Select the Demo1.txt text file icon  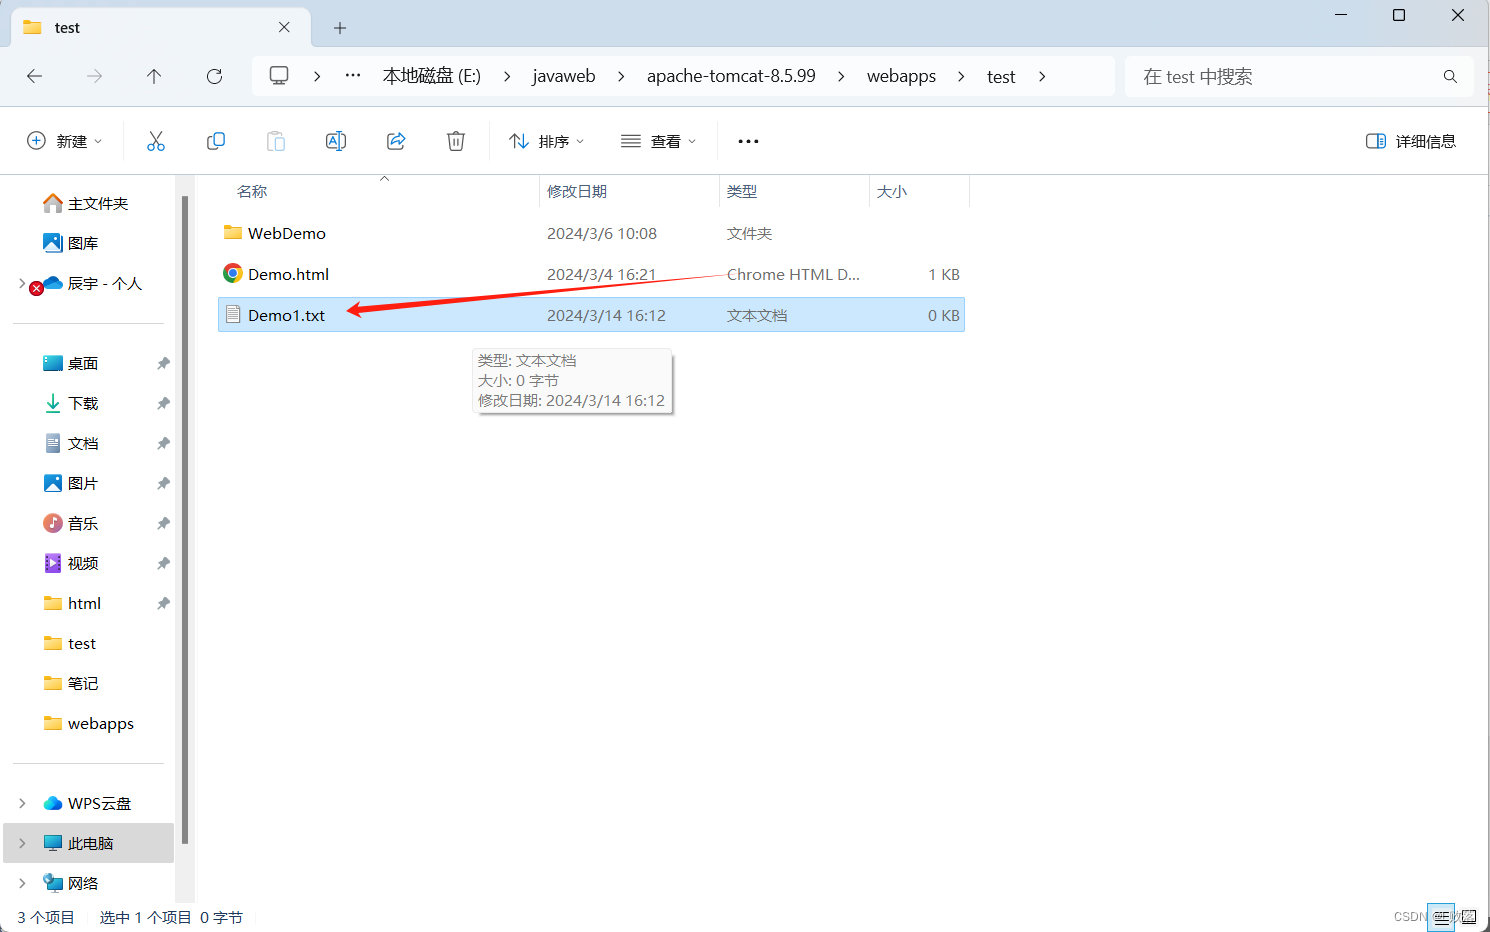coord(233,315)
